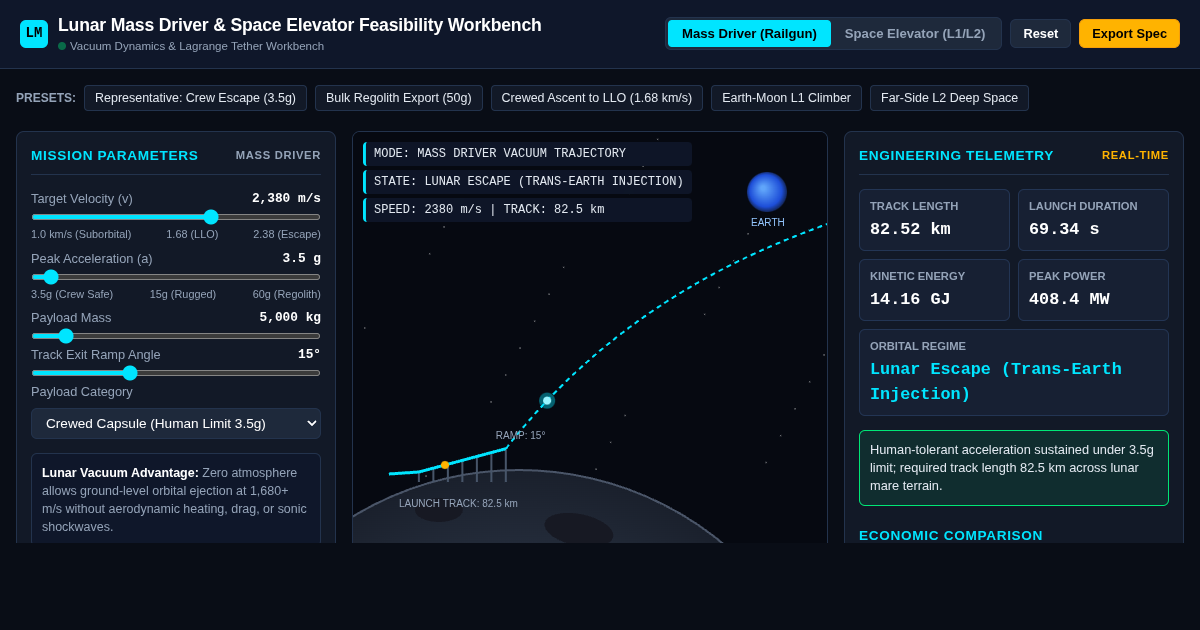
Task: Click the payload marker on the trajectory
Action: tap(547, 400)
